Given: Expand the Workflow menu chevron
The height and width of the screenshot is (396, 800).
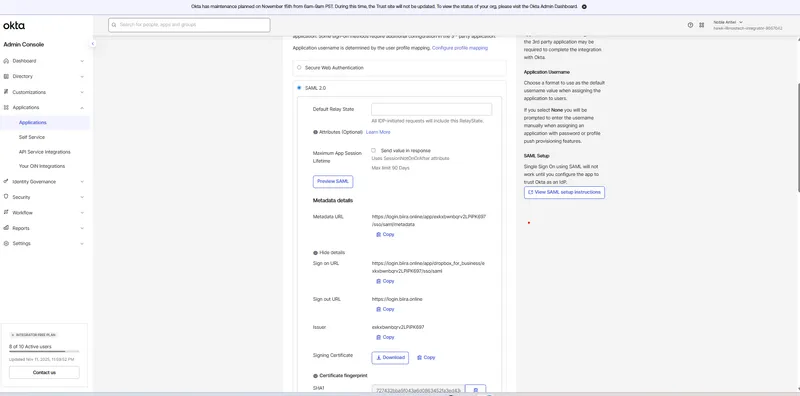Looking at the screenshot, I should [82, 213].
